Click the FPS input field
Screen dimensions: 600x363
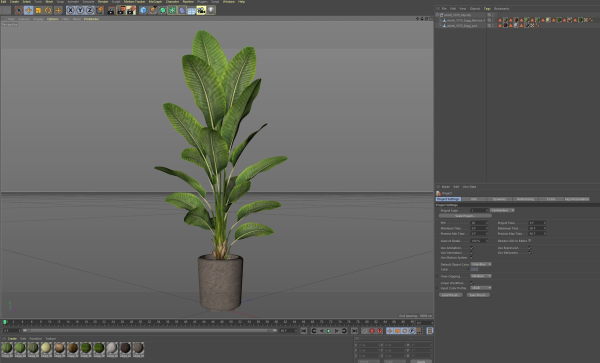coord(479,223)
